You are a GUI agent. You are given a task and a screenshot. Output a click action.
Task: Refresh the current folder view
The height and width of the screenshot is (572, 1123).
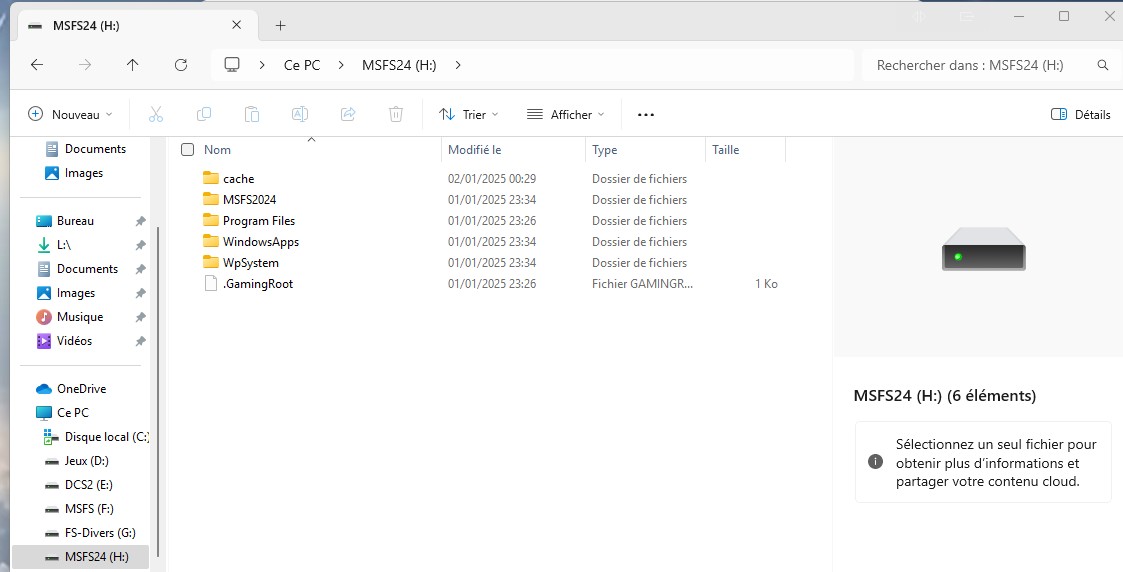[x=180, y=65]
